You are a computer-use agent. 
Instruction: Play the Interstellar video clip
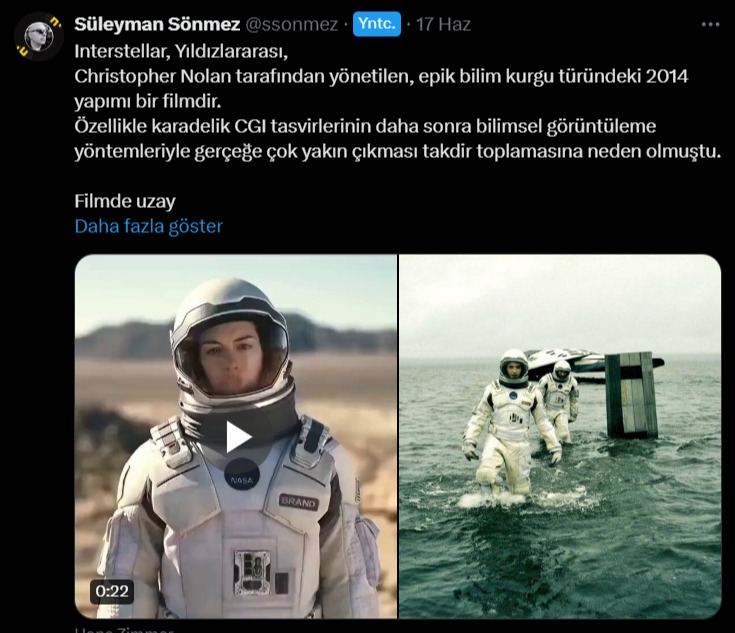pos(238,437)
